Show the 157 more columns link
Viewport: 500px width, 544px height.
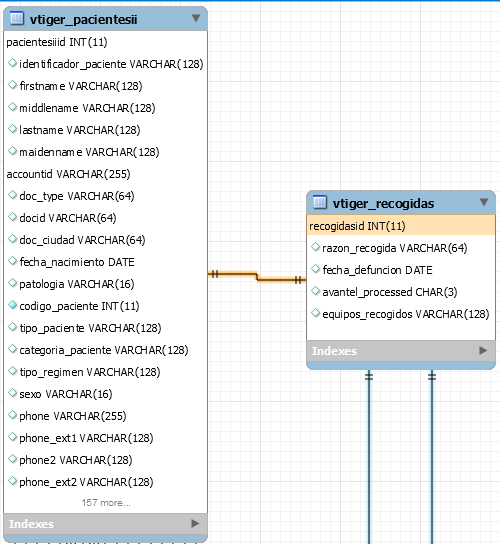106,503
